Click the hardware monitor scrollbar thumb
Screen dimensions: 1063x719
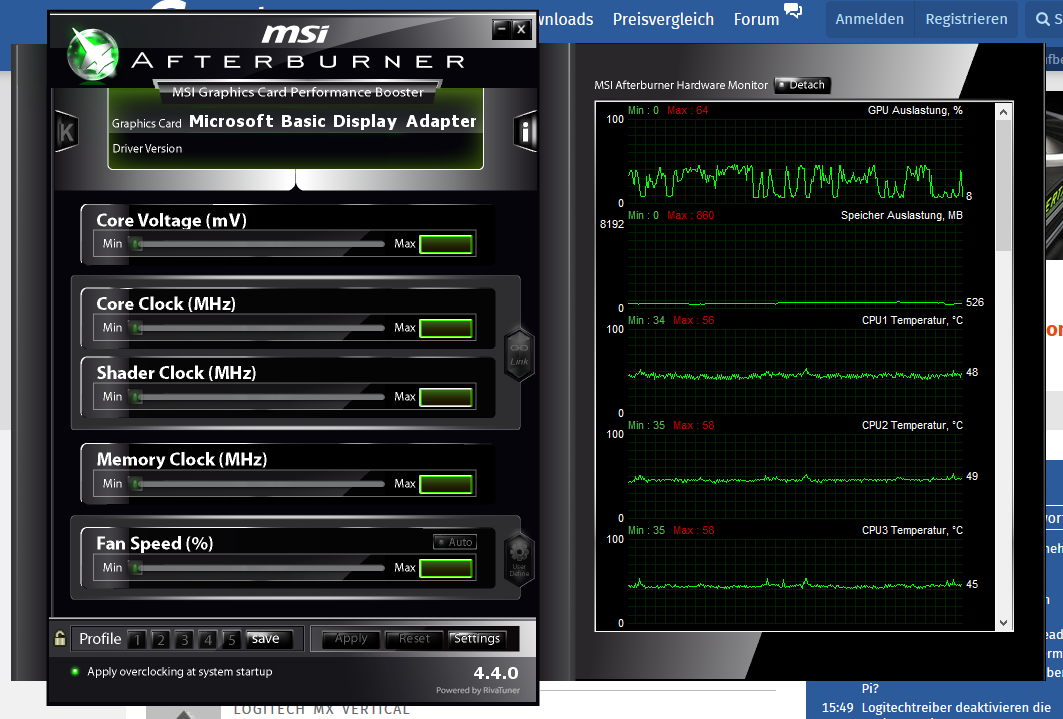(x=1003, y=186)
